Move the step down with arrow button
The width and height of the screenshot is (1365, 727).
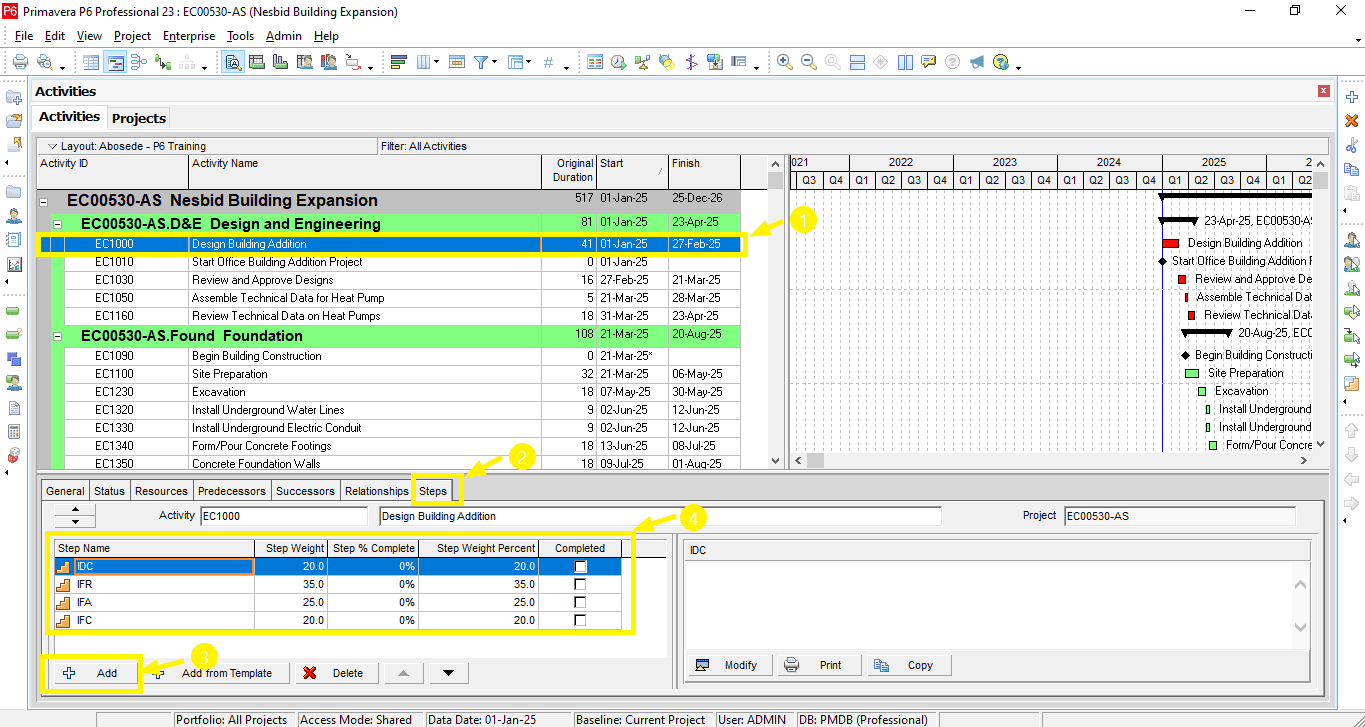[x=449, y=673]
